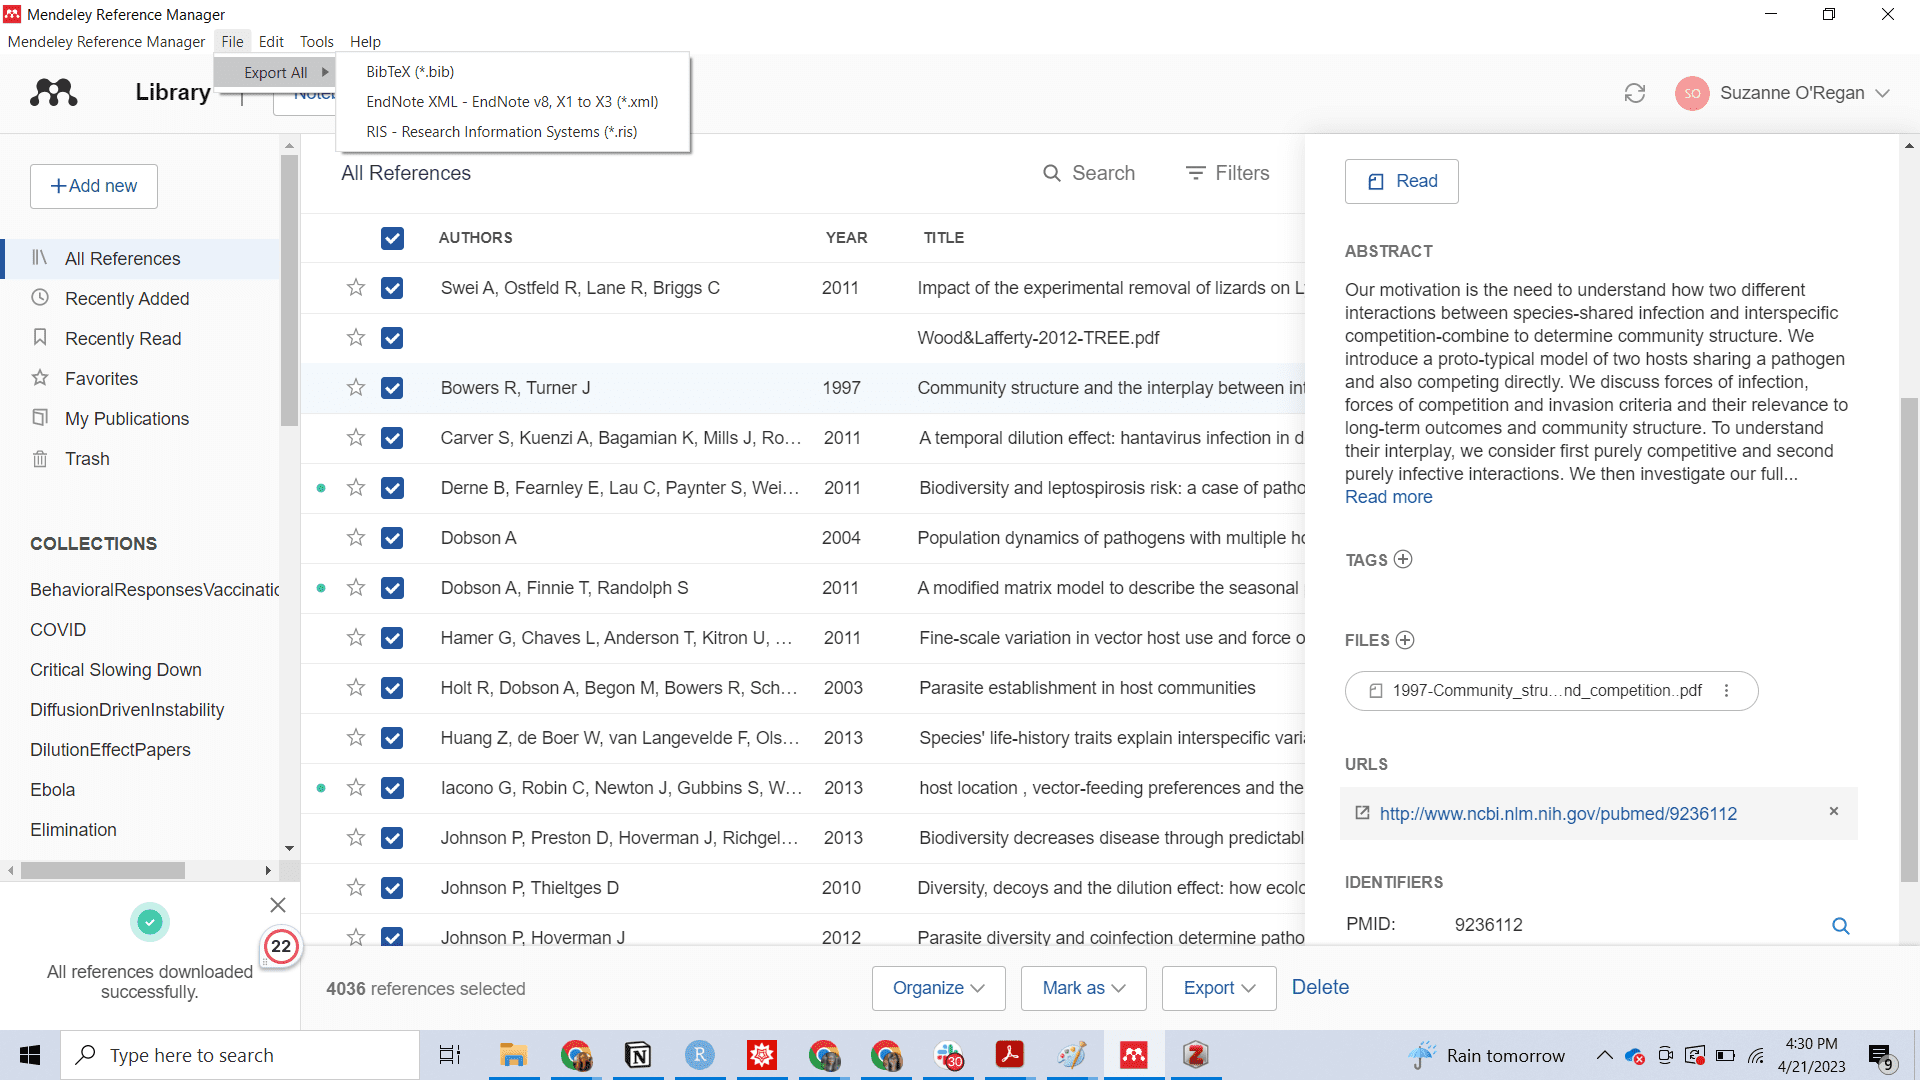Open the Mark as dropdown
This screenshot has height=1080, width=1920.
pyautogui.click(x=1083, y=988)
